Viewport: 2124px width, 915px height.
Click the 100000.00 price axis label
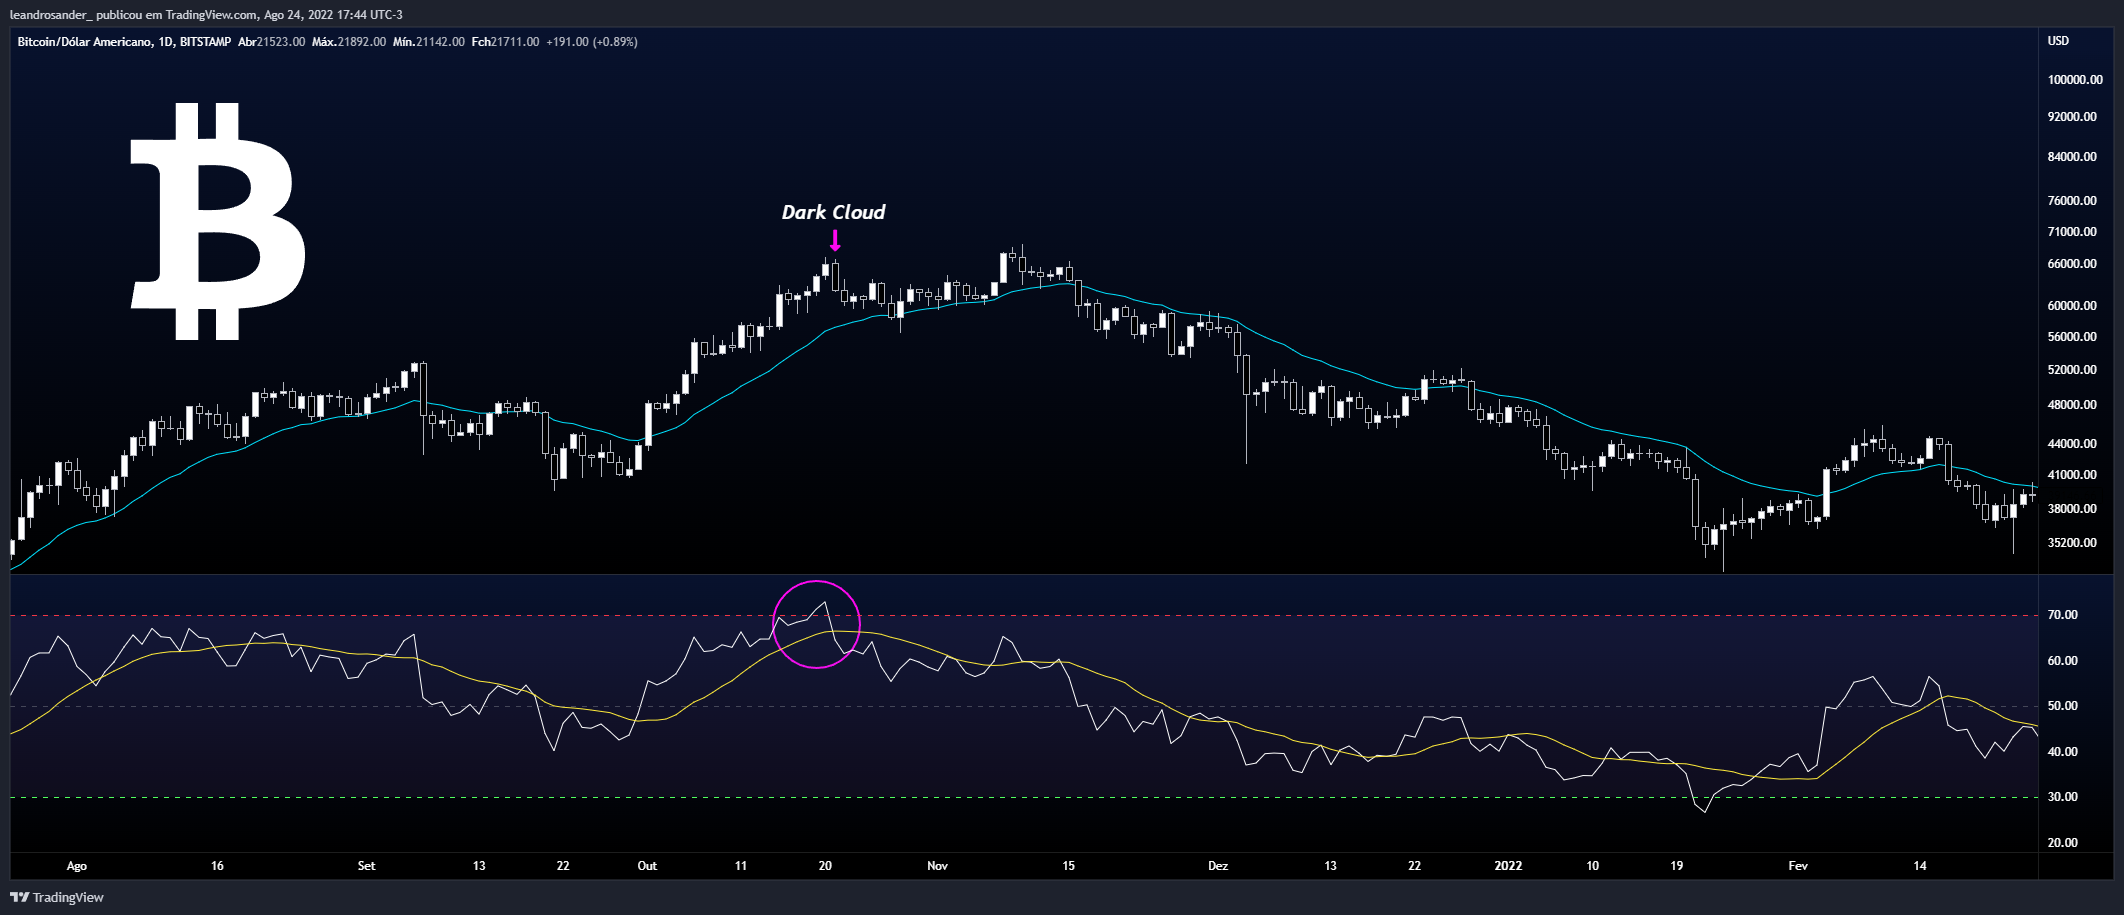click(x=2075, y=80)
